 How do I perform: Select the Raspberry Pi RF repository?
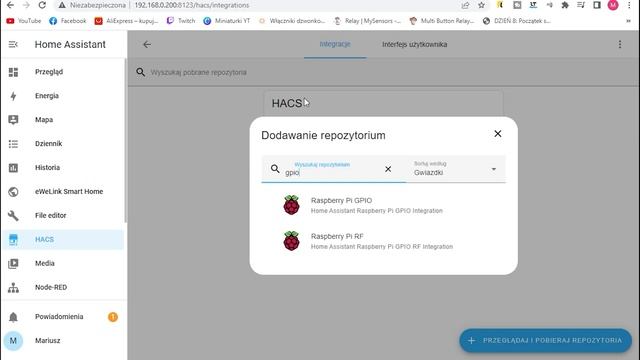(383, 241)
